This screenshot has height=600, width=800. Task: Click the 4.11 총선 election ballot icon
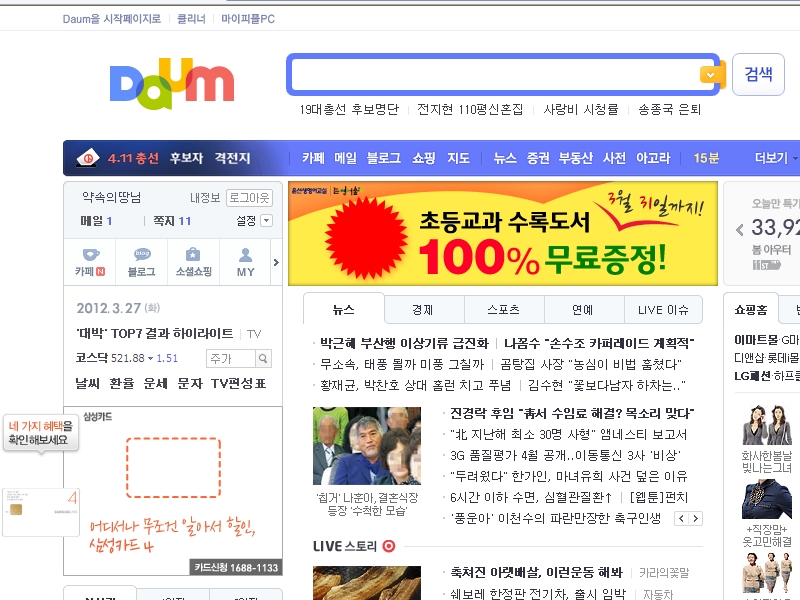click(x=88, y=158)
